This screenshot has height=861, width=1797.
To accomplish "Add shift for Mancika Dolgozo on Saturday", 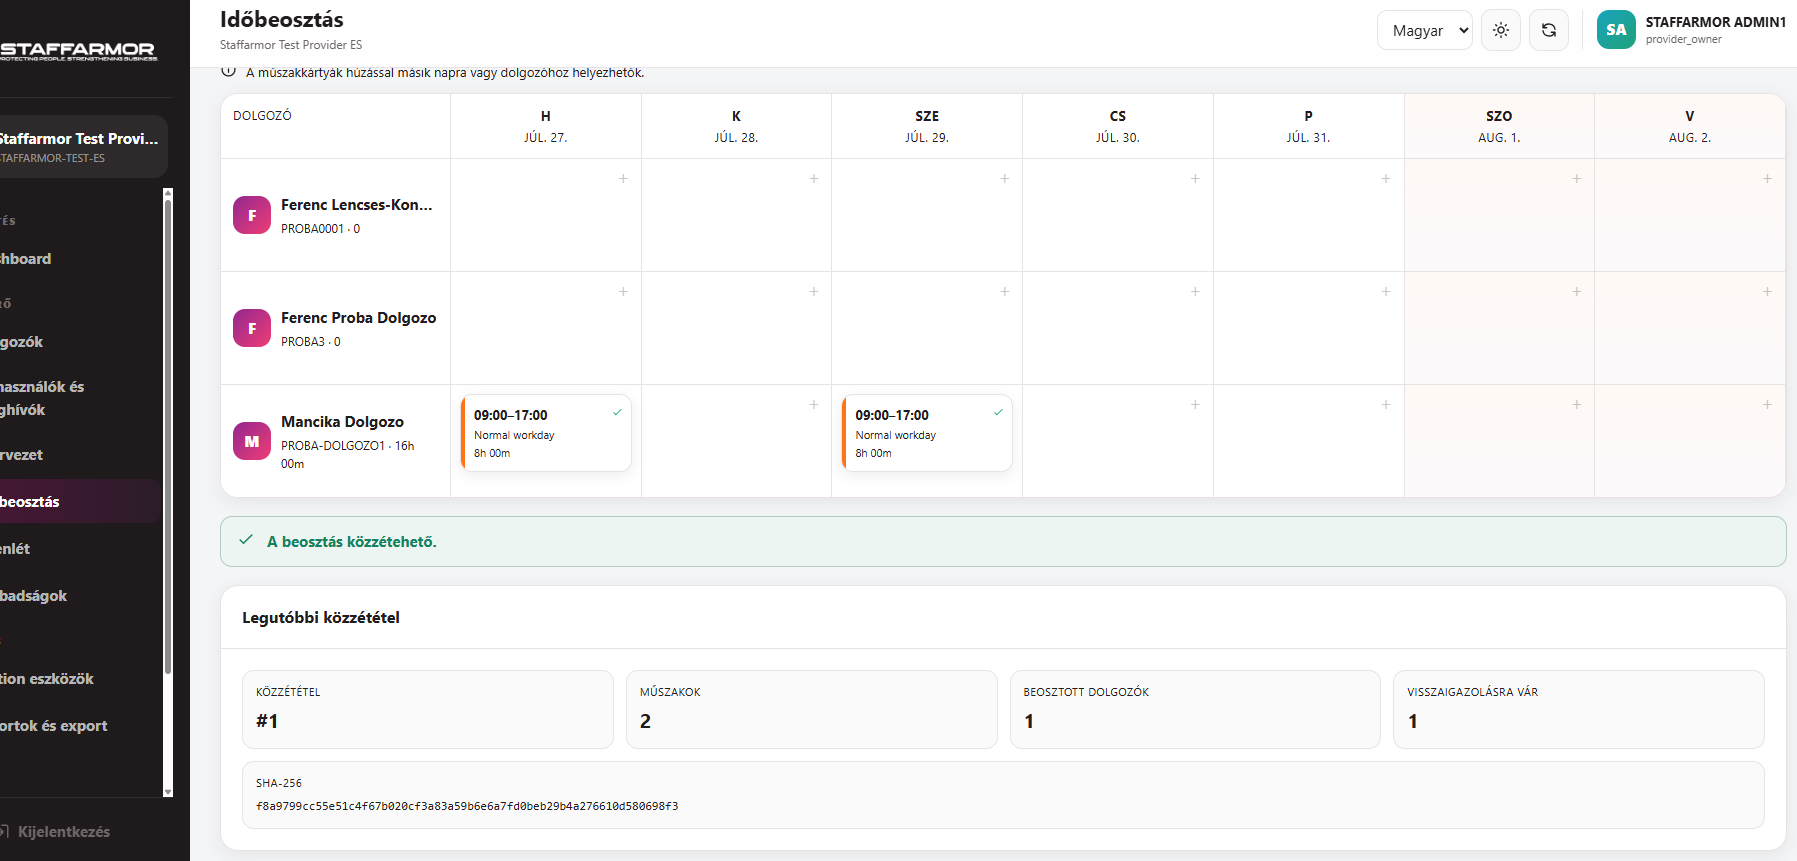I will tap(1577, 405).
